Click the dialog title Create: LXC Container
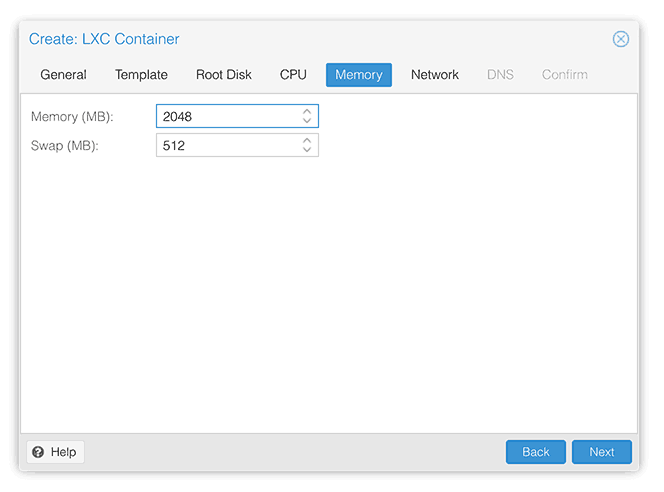Screen dimensions: 664x492 pos(104,39)
